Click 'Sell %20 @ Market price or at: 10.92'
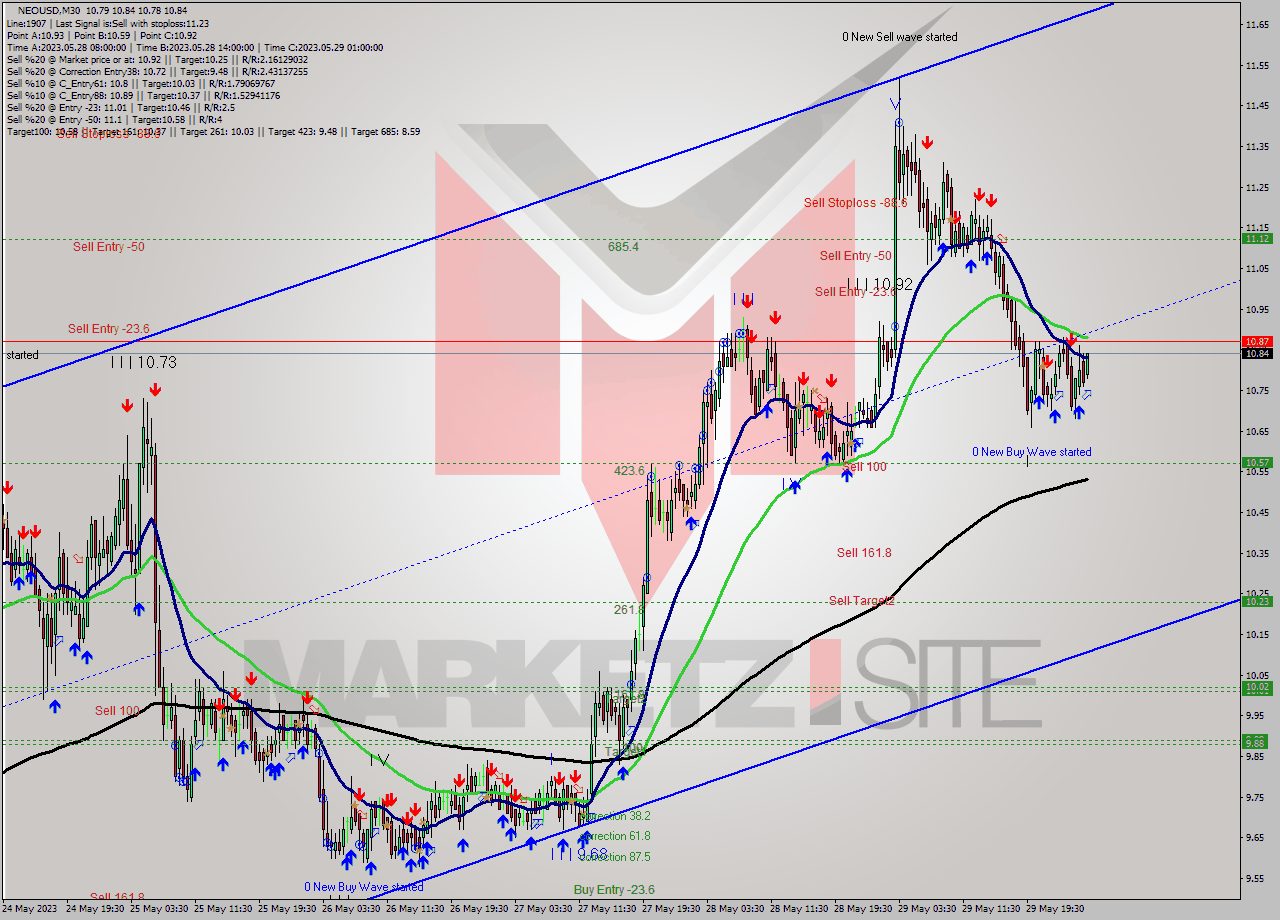The height and width of the screenshot is (920, 1280). [157, 59]
